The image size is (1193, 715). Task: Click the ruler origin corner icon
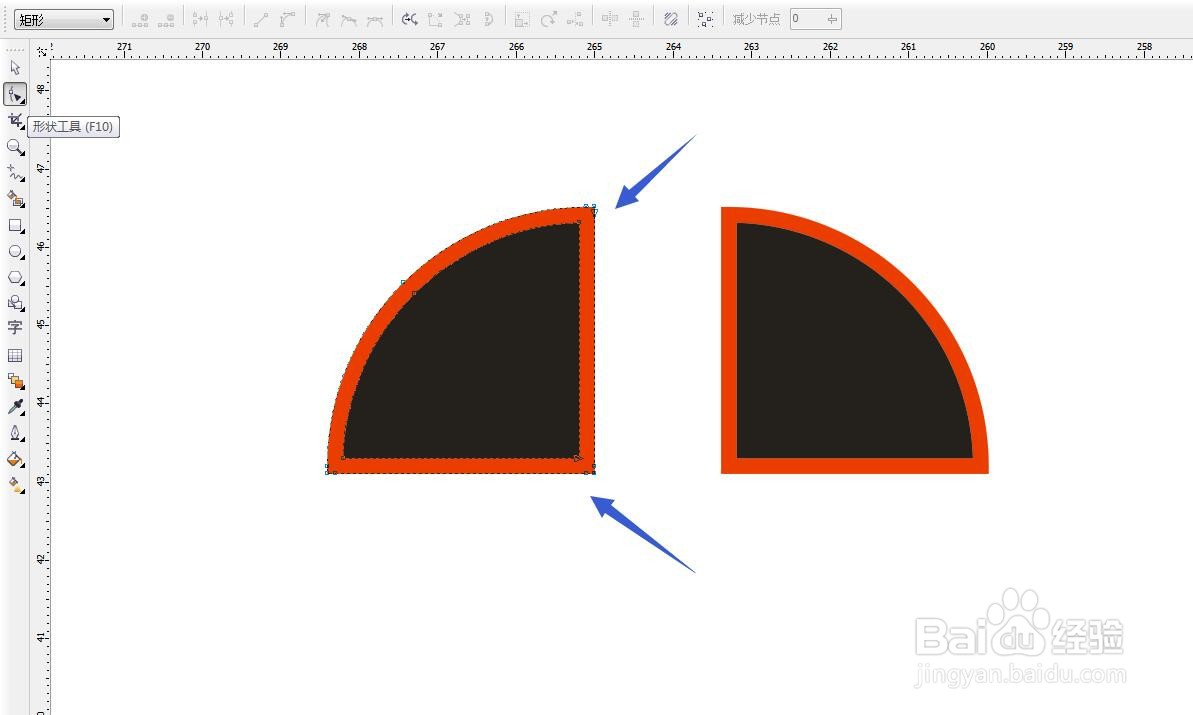point(41,50)
